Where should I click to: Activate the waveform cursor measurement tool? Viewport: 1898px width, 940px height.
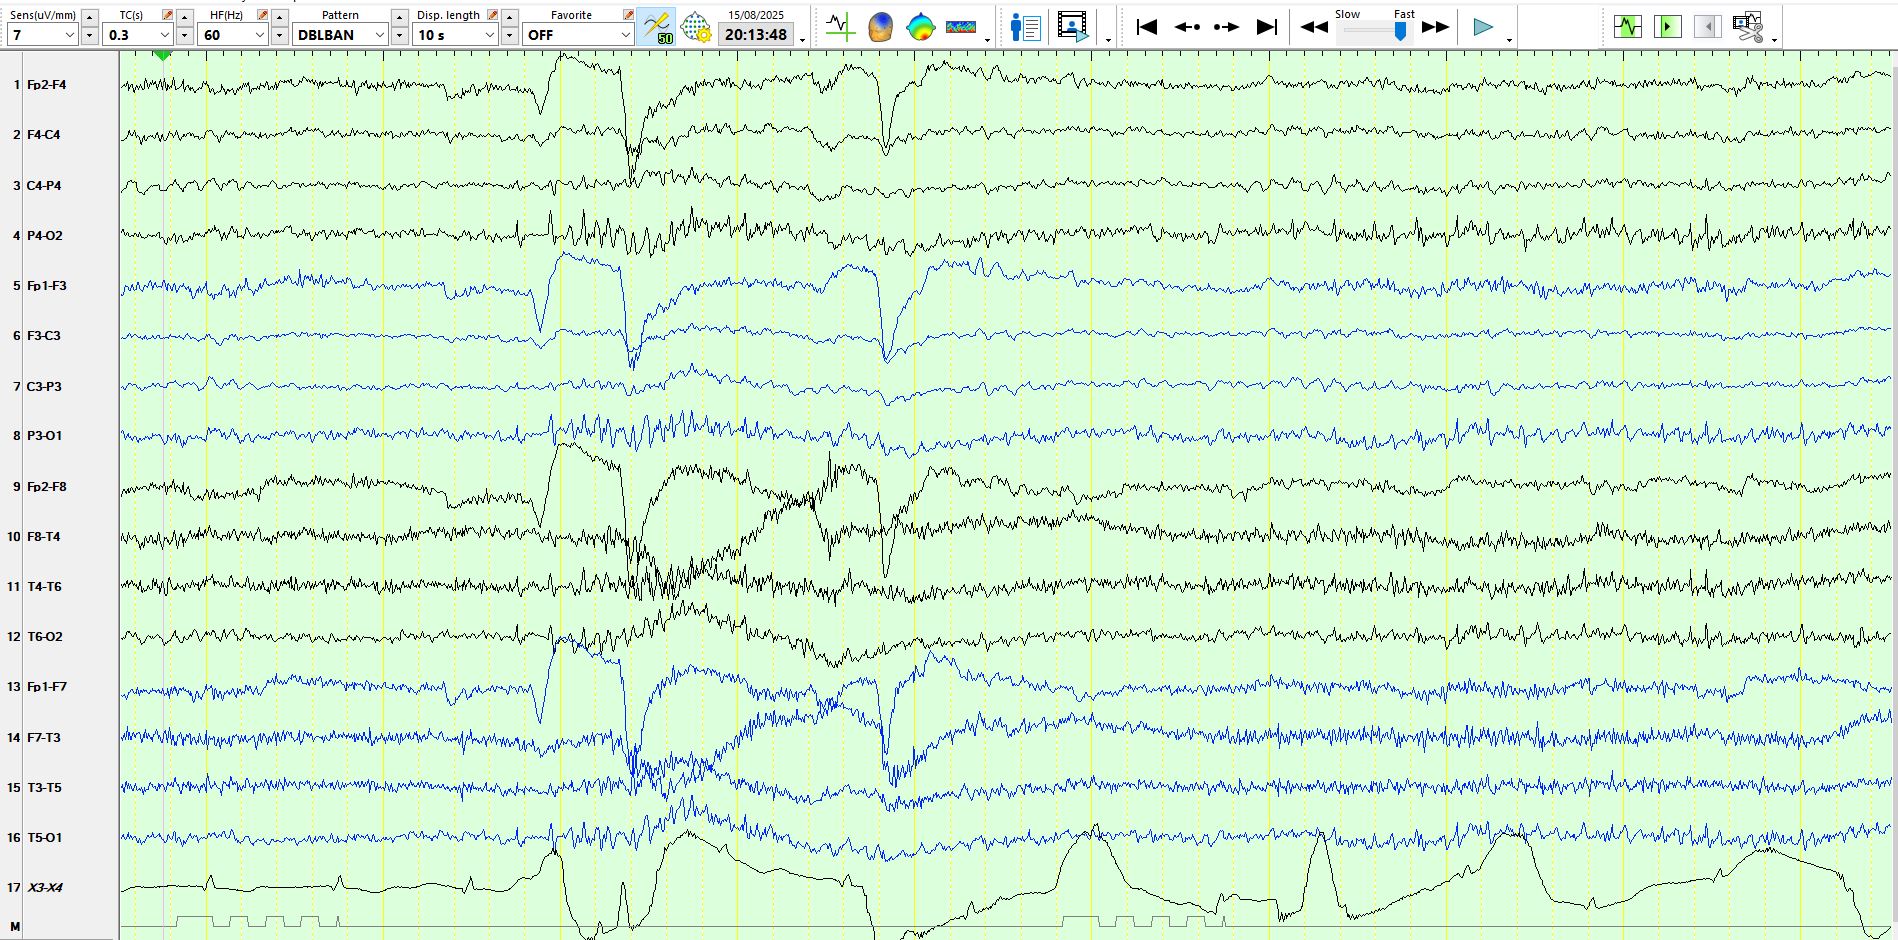(840, 27)
